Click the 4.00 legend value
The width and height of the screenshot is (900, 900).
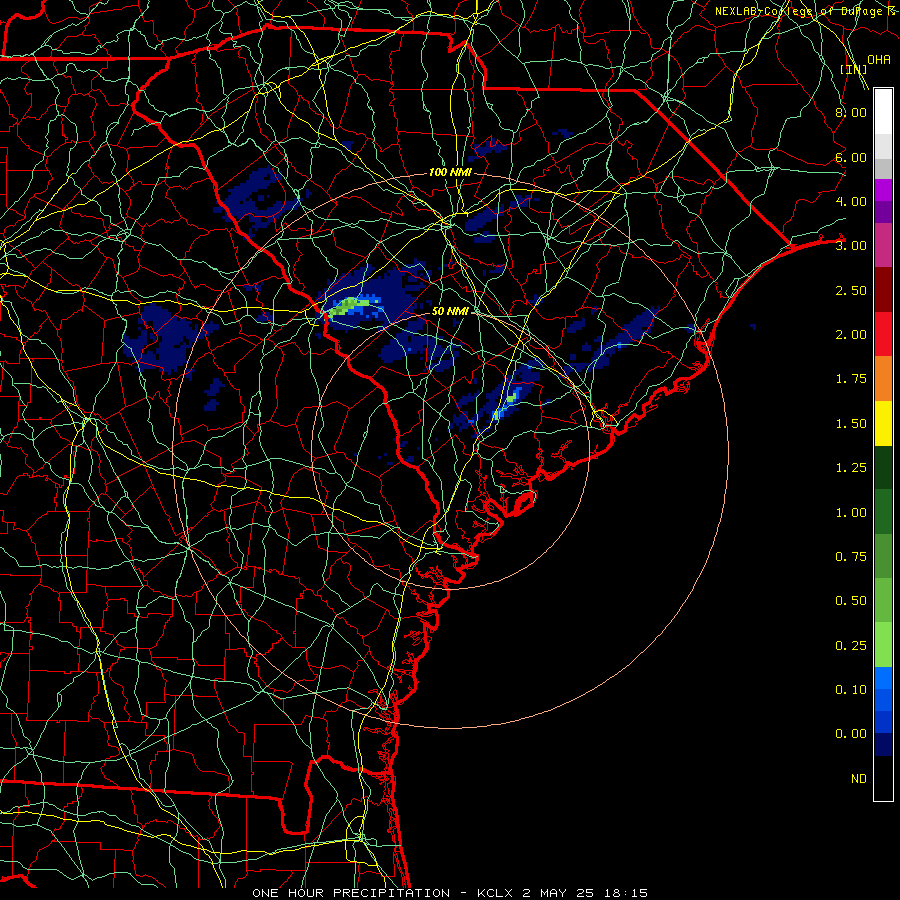851,201
